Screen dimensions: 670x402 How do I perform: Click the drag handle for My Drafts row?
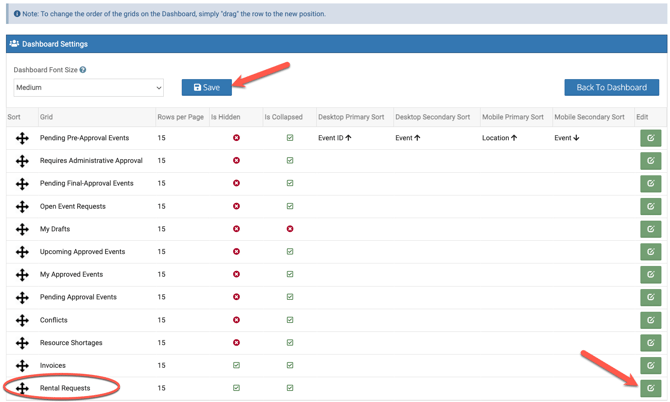click(x=22, y=229)
